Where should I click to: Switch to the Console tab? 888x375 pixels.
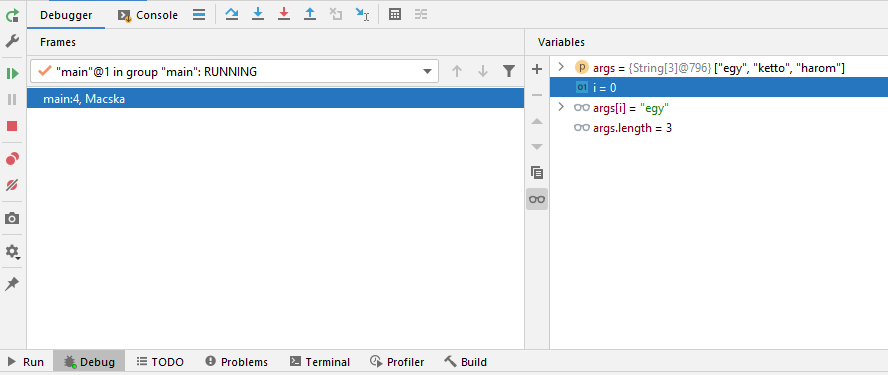[148, 15]
